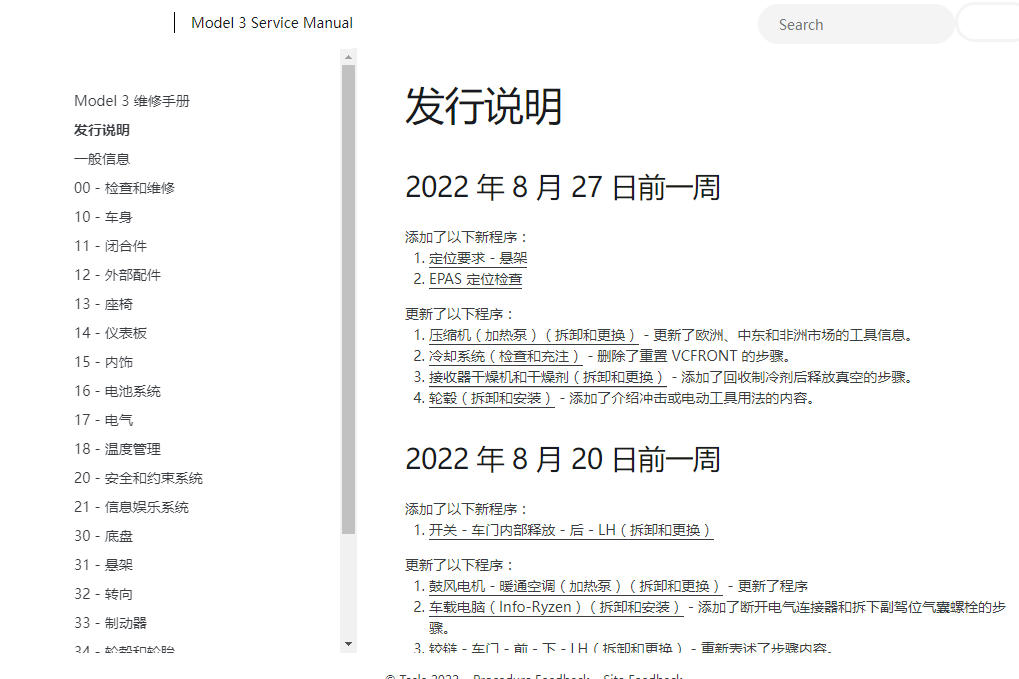Click the Search input field
The height and width of the screenshot is (679, 1019).
coord(855,25)
